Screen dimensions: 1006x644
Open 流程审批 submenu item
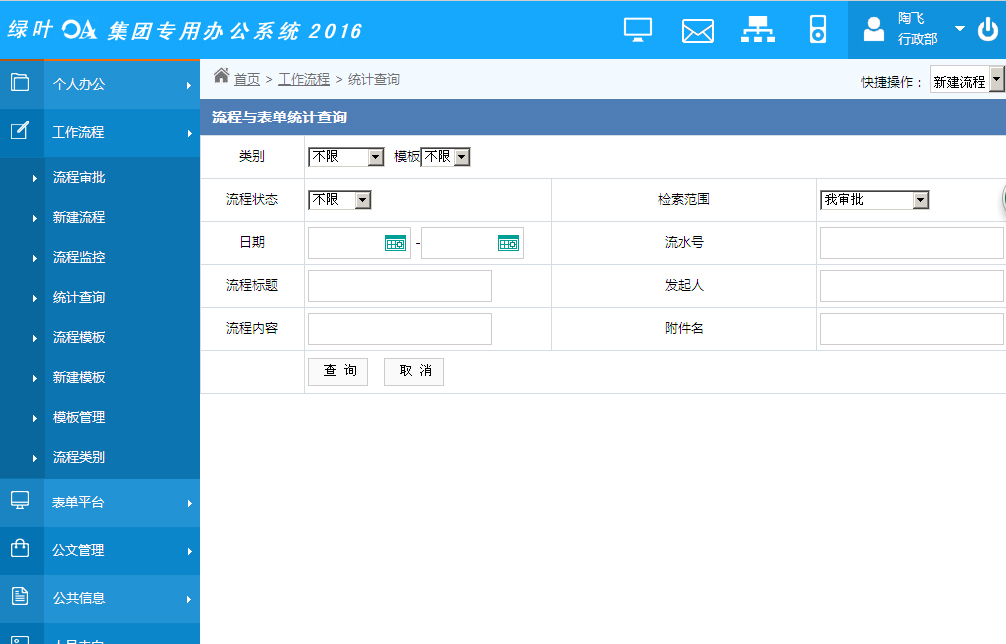point(79,178)
